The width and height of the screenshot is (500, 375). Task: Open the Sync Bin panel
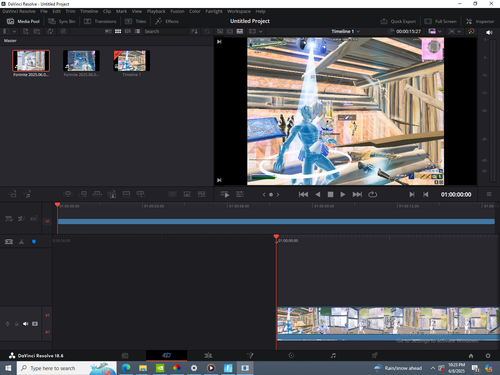pos(62,21)
